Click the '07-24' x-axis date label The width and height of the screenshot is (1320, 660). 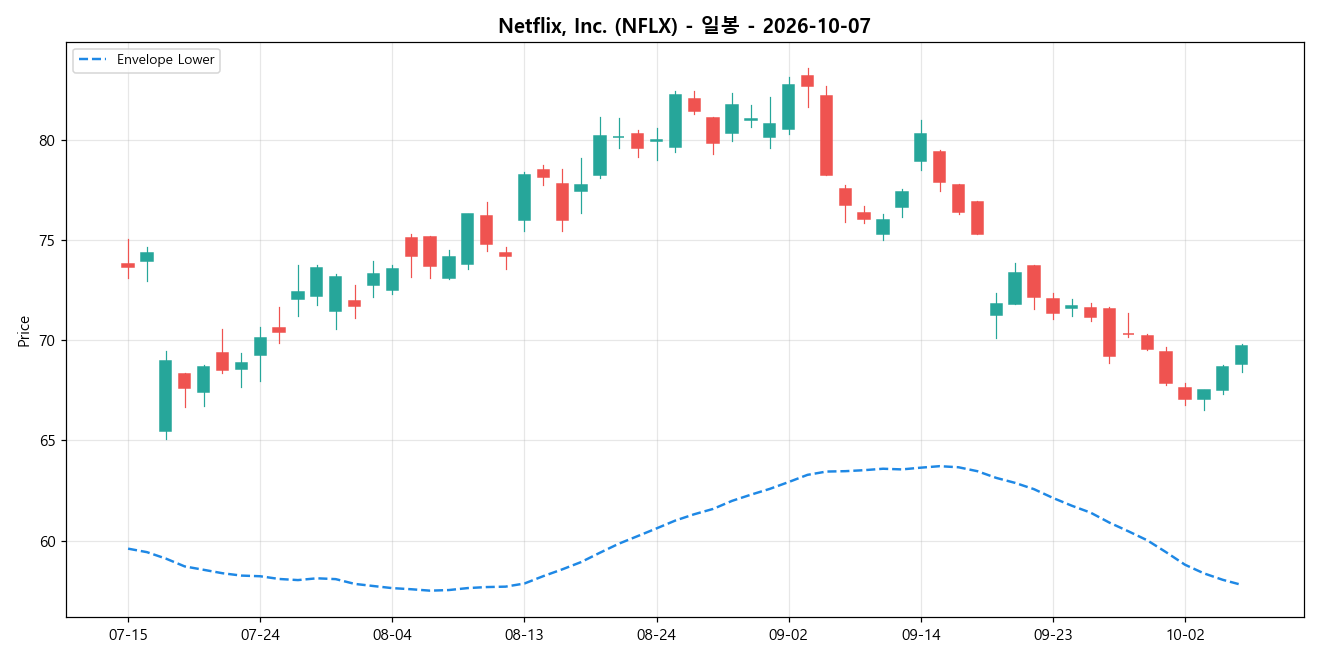260,634
